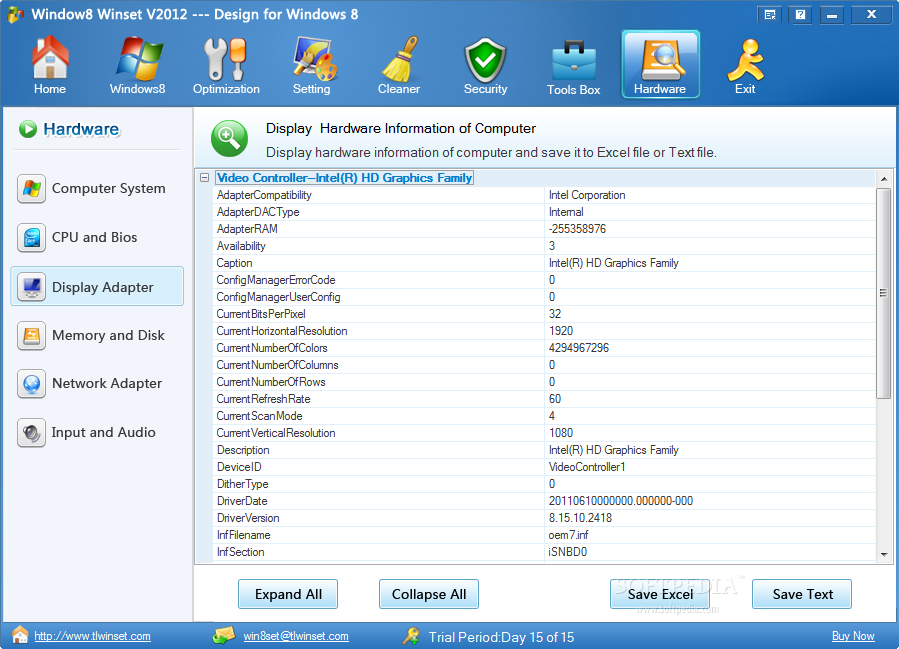Click the value VideoController1
Image resolution: width=899 pixels, height=649 pixels.
[x=587, y=467]
